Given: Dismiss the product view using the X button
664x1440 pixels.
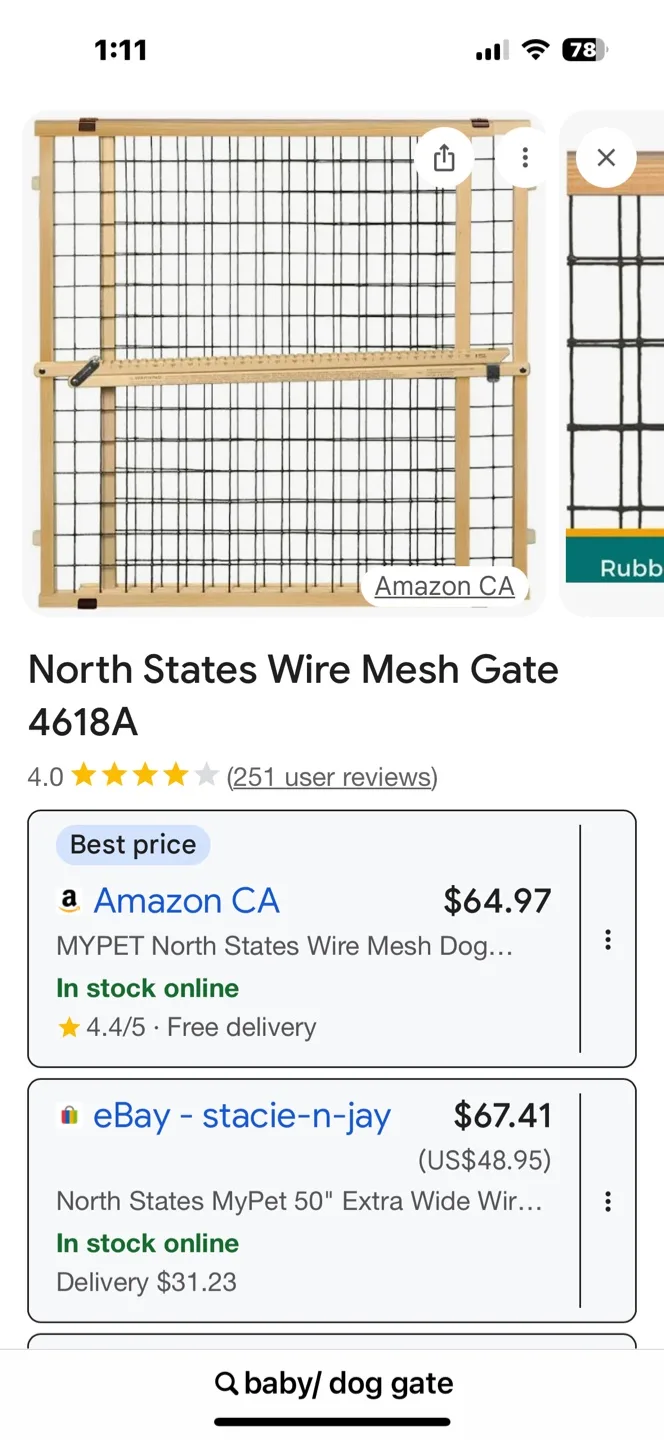Looking at the screenshot, I should click(605, 157).
